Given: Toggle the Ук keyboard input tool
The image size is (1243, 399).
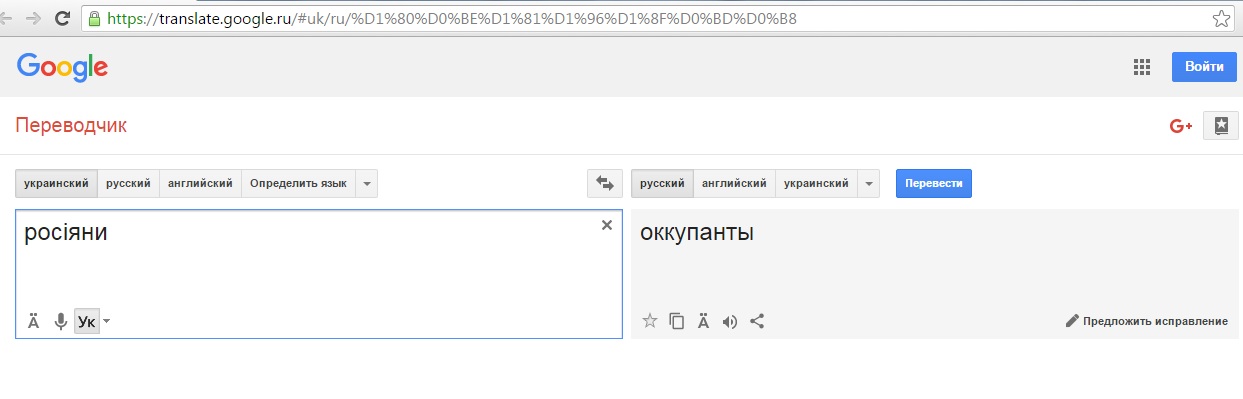Looking at the screenshot, I should [87, 321].
